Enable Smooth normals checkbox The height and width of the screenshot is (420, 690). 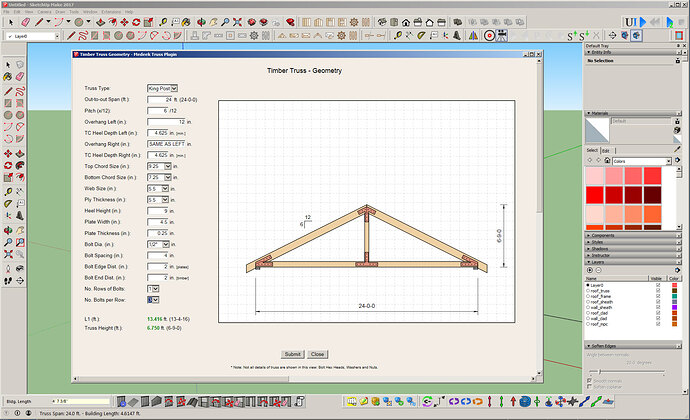[589, 381]
